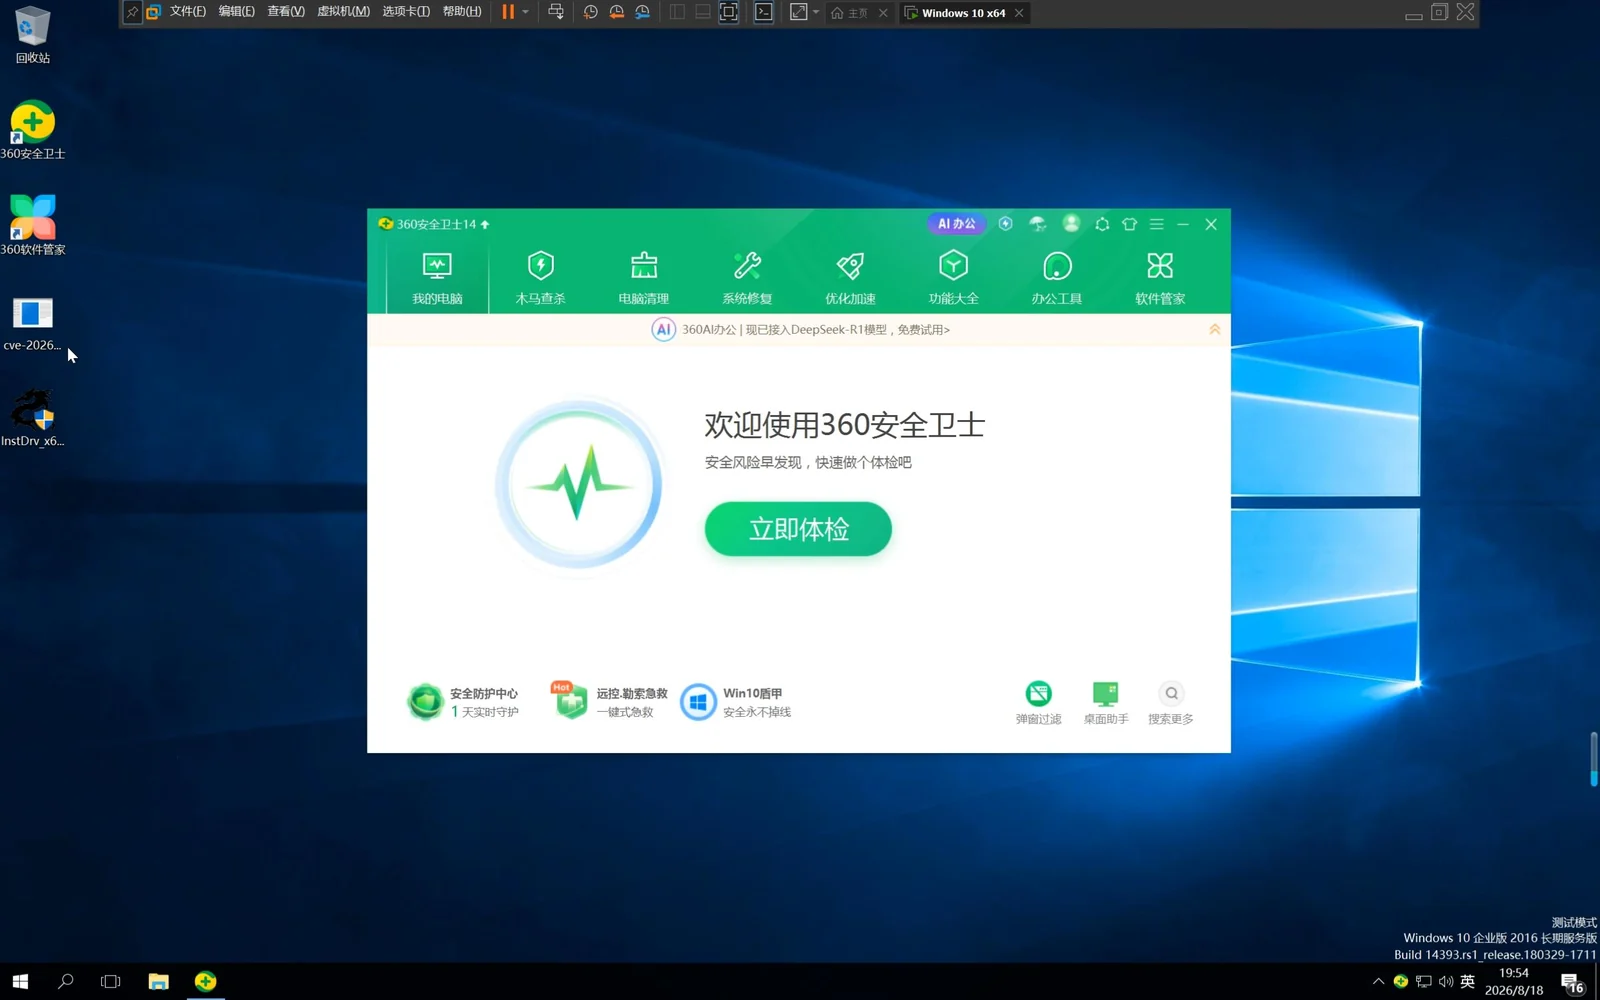Image resolution: width=1600 pixels, height=1000 pixels.
Task: Click the VMware stretch guest display icon
Action: [798, 12]
